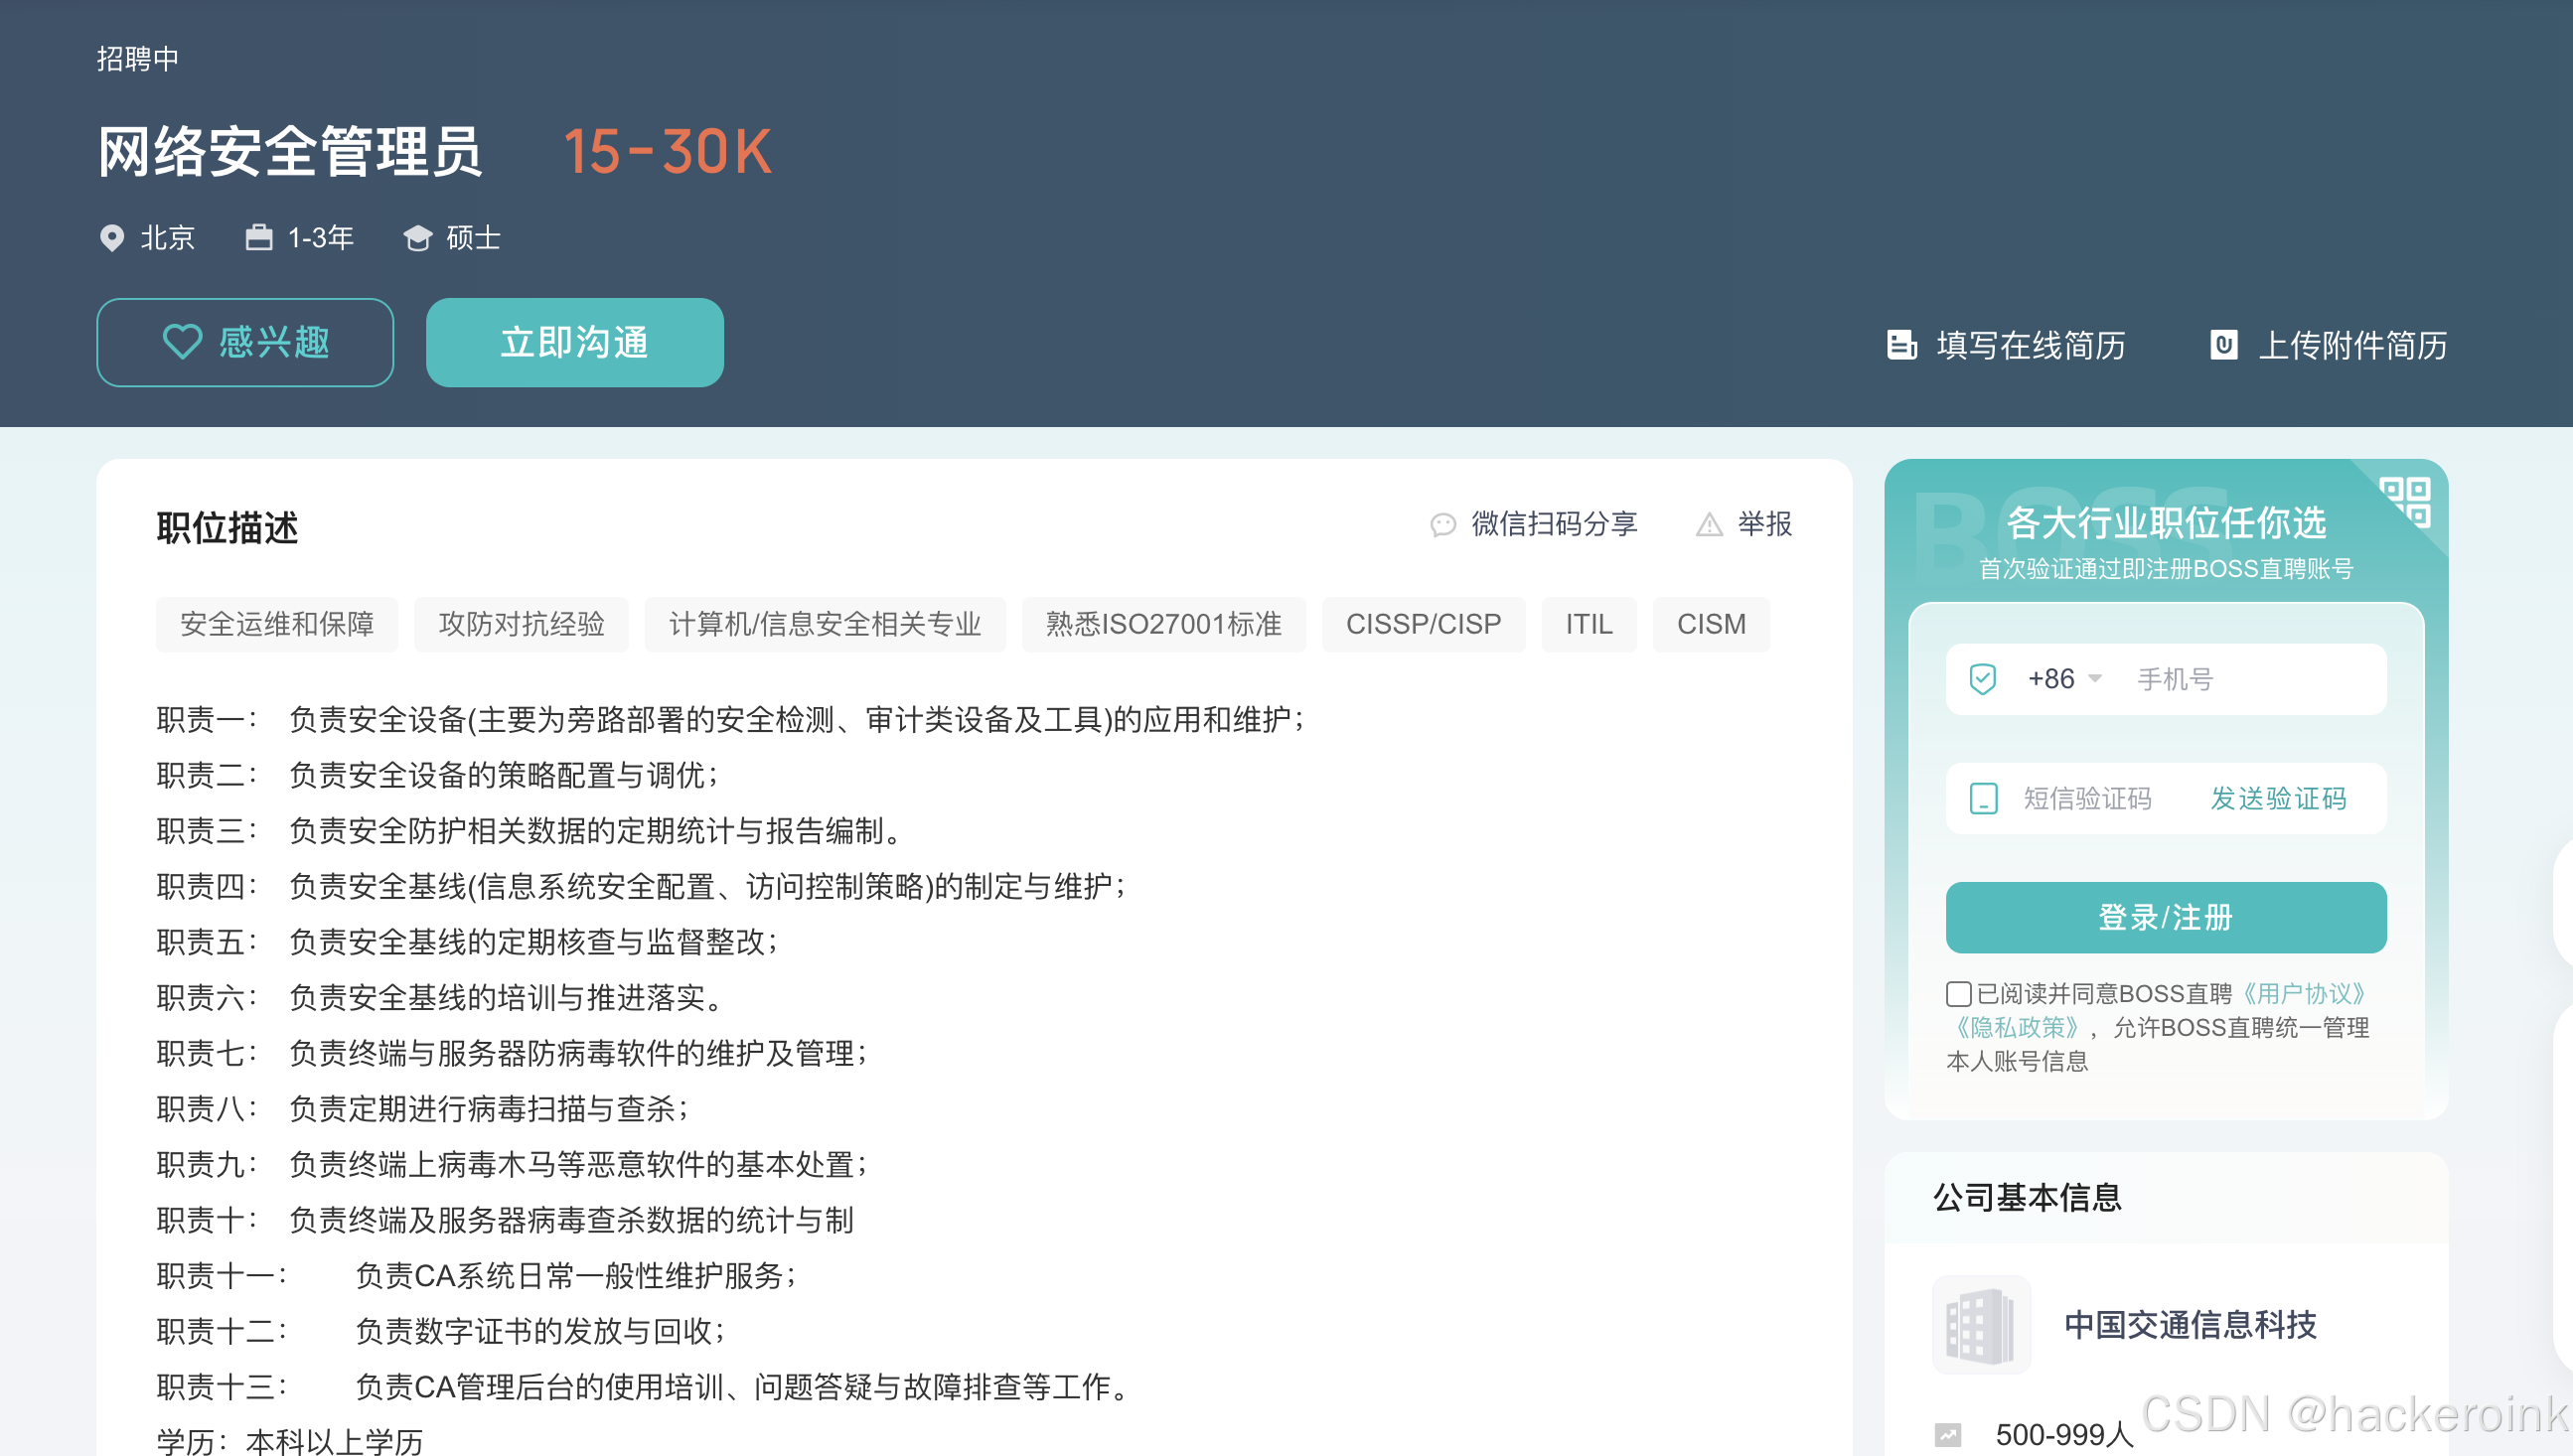Screen dimensions: 2573x1456
Task: Click the graduation cap icon beside 硕士
Action: point(419,238)
